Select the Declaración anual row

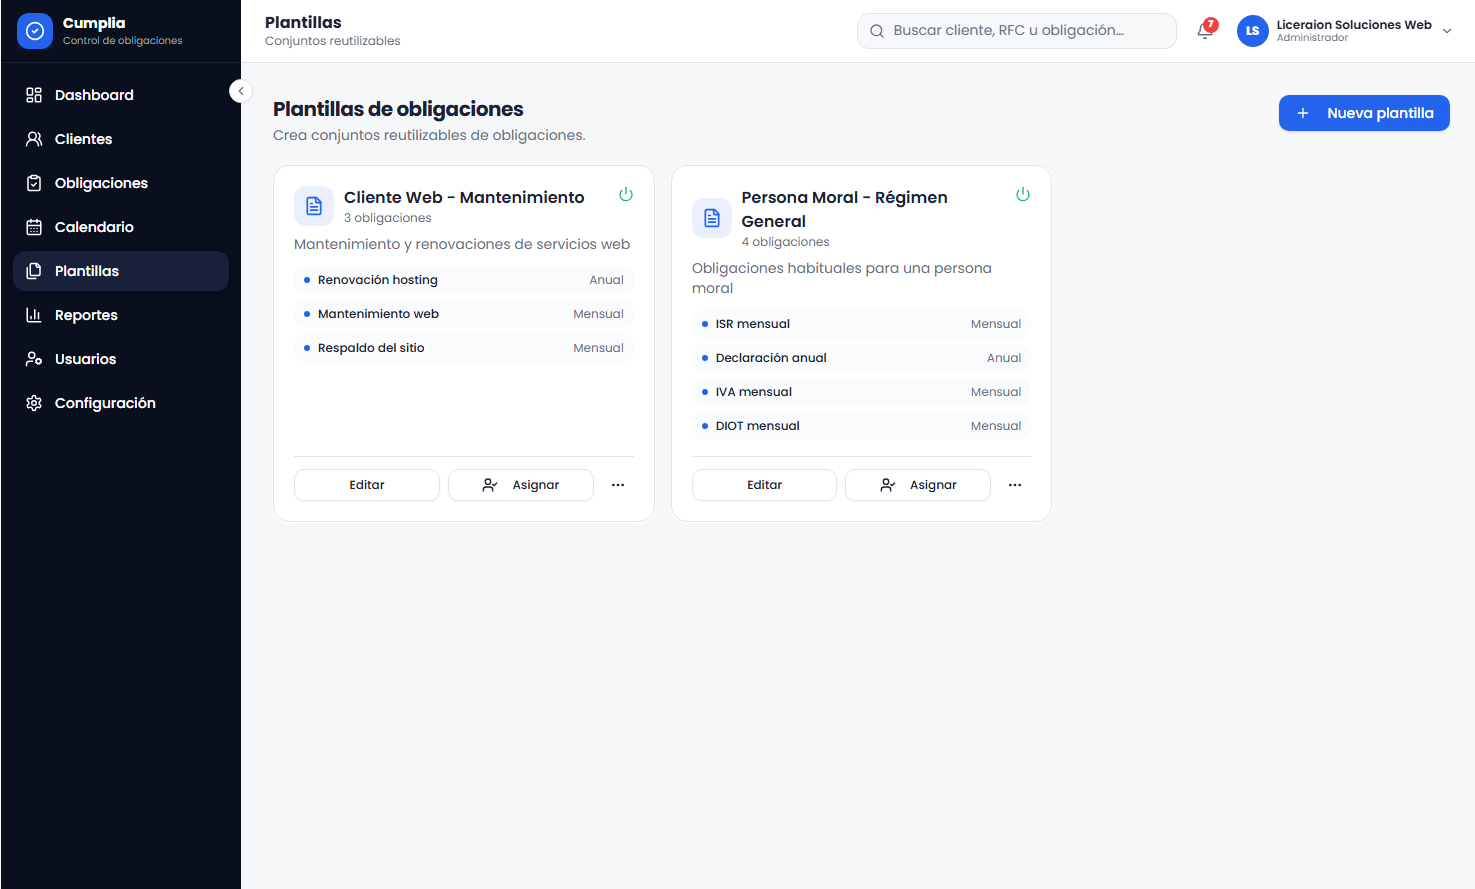click(861, 358)
